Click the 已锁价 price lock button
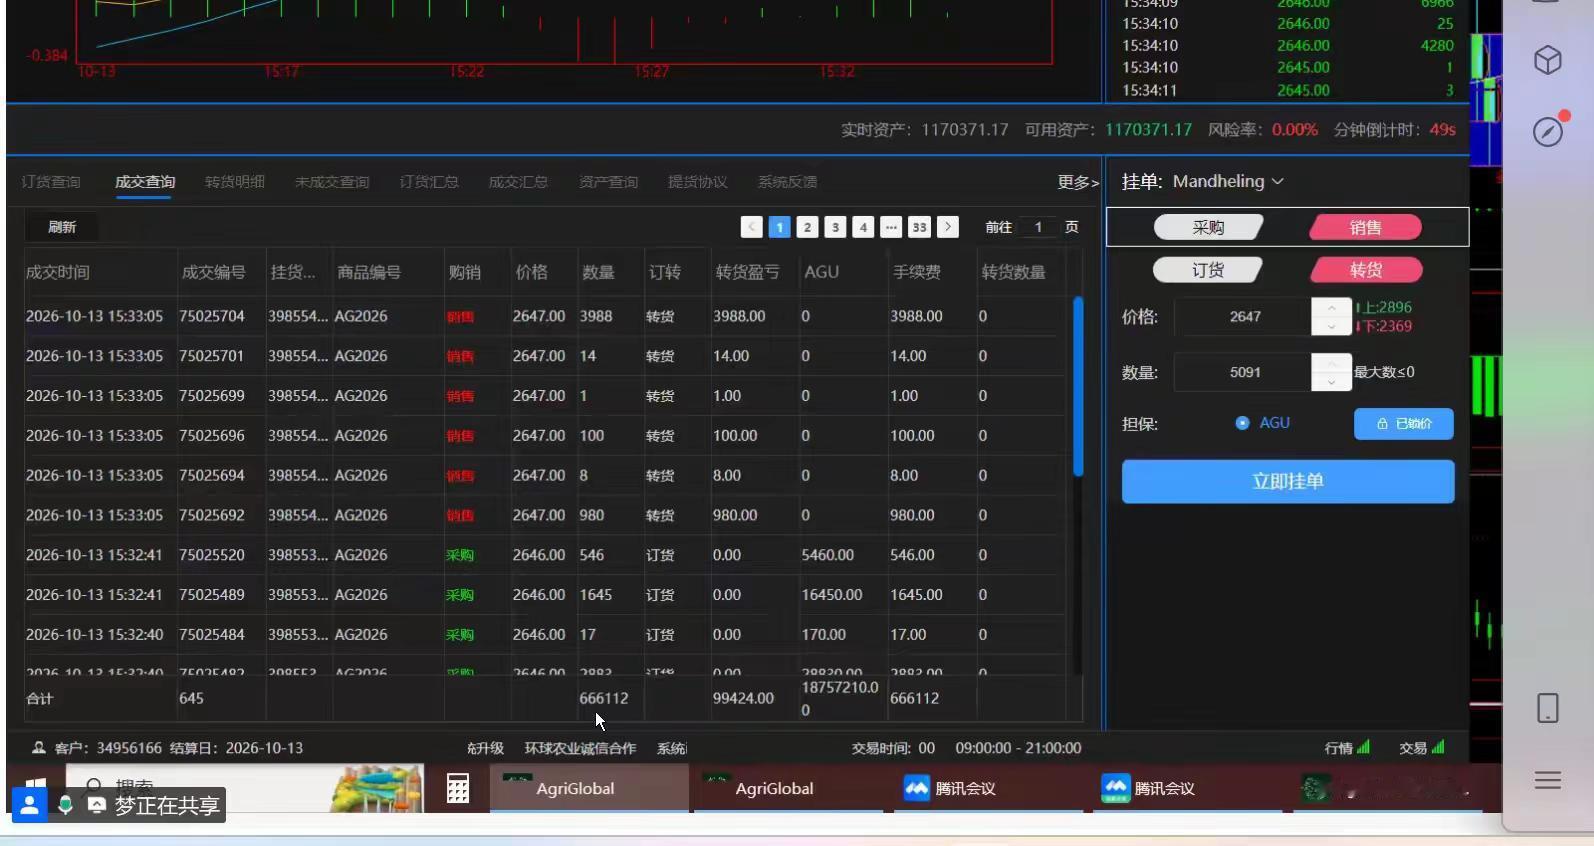1594x846 pixels. (1404, 424)
